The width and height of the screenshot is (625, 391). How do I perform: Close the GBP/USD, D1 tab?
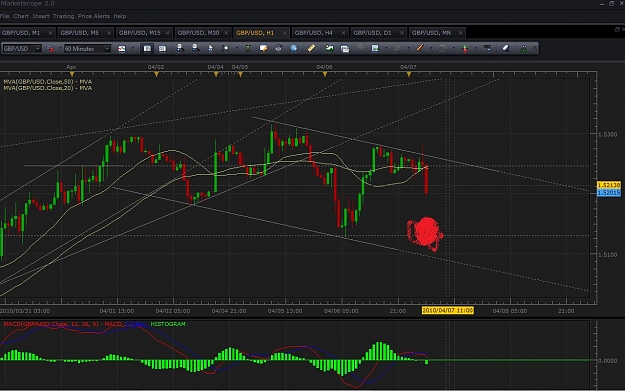pos(402,33)
